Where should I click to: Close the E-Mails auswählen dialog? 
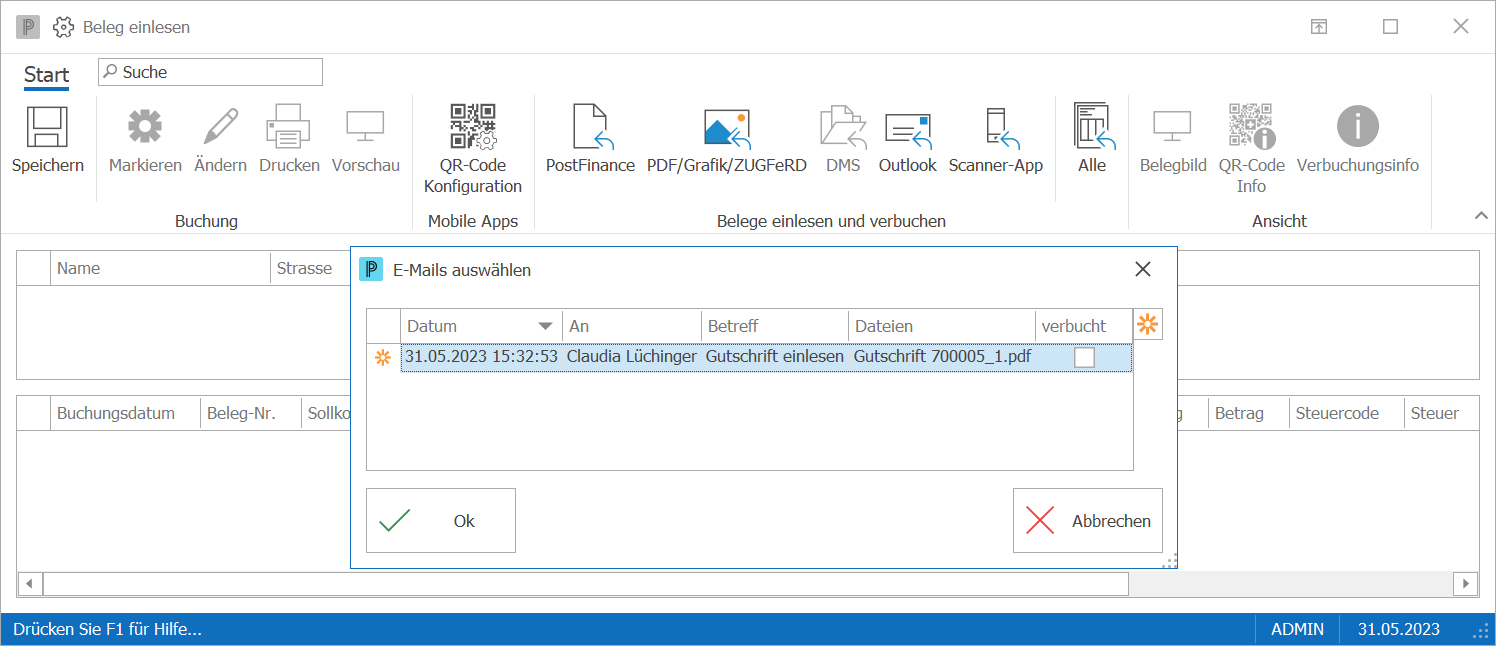point(1143,269)
